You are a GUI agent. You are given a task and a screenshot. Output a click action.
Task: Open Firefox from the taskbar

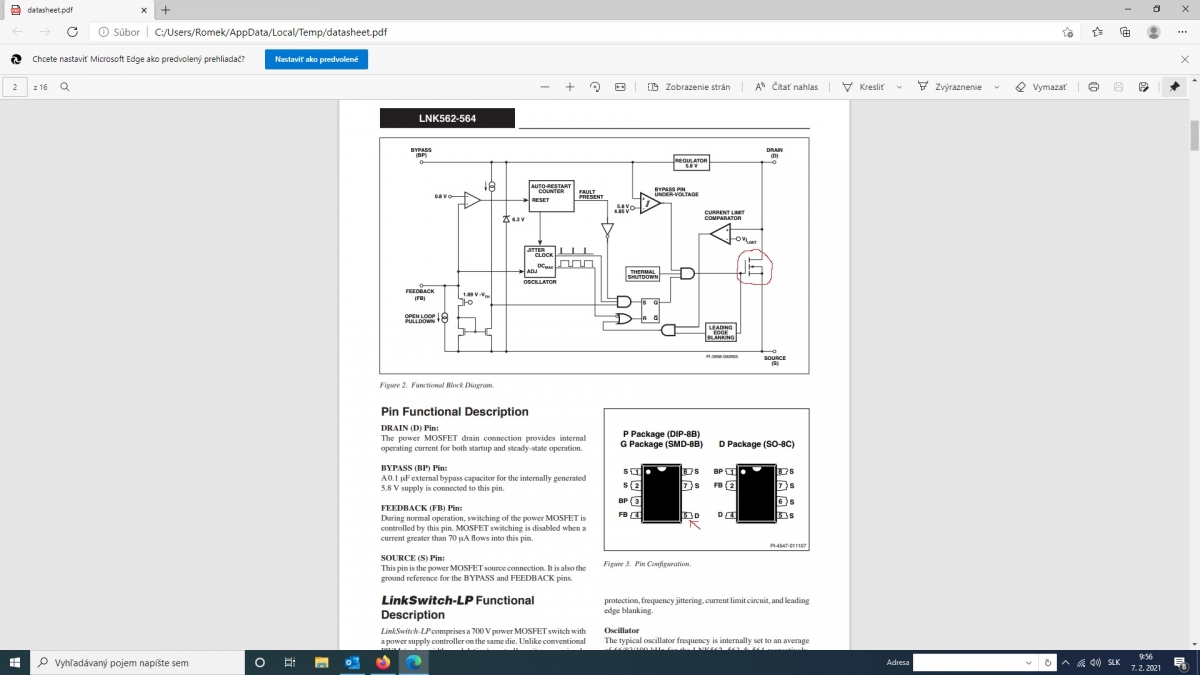click(383, 662)
